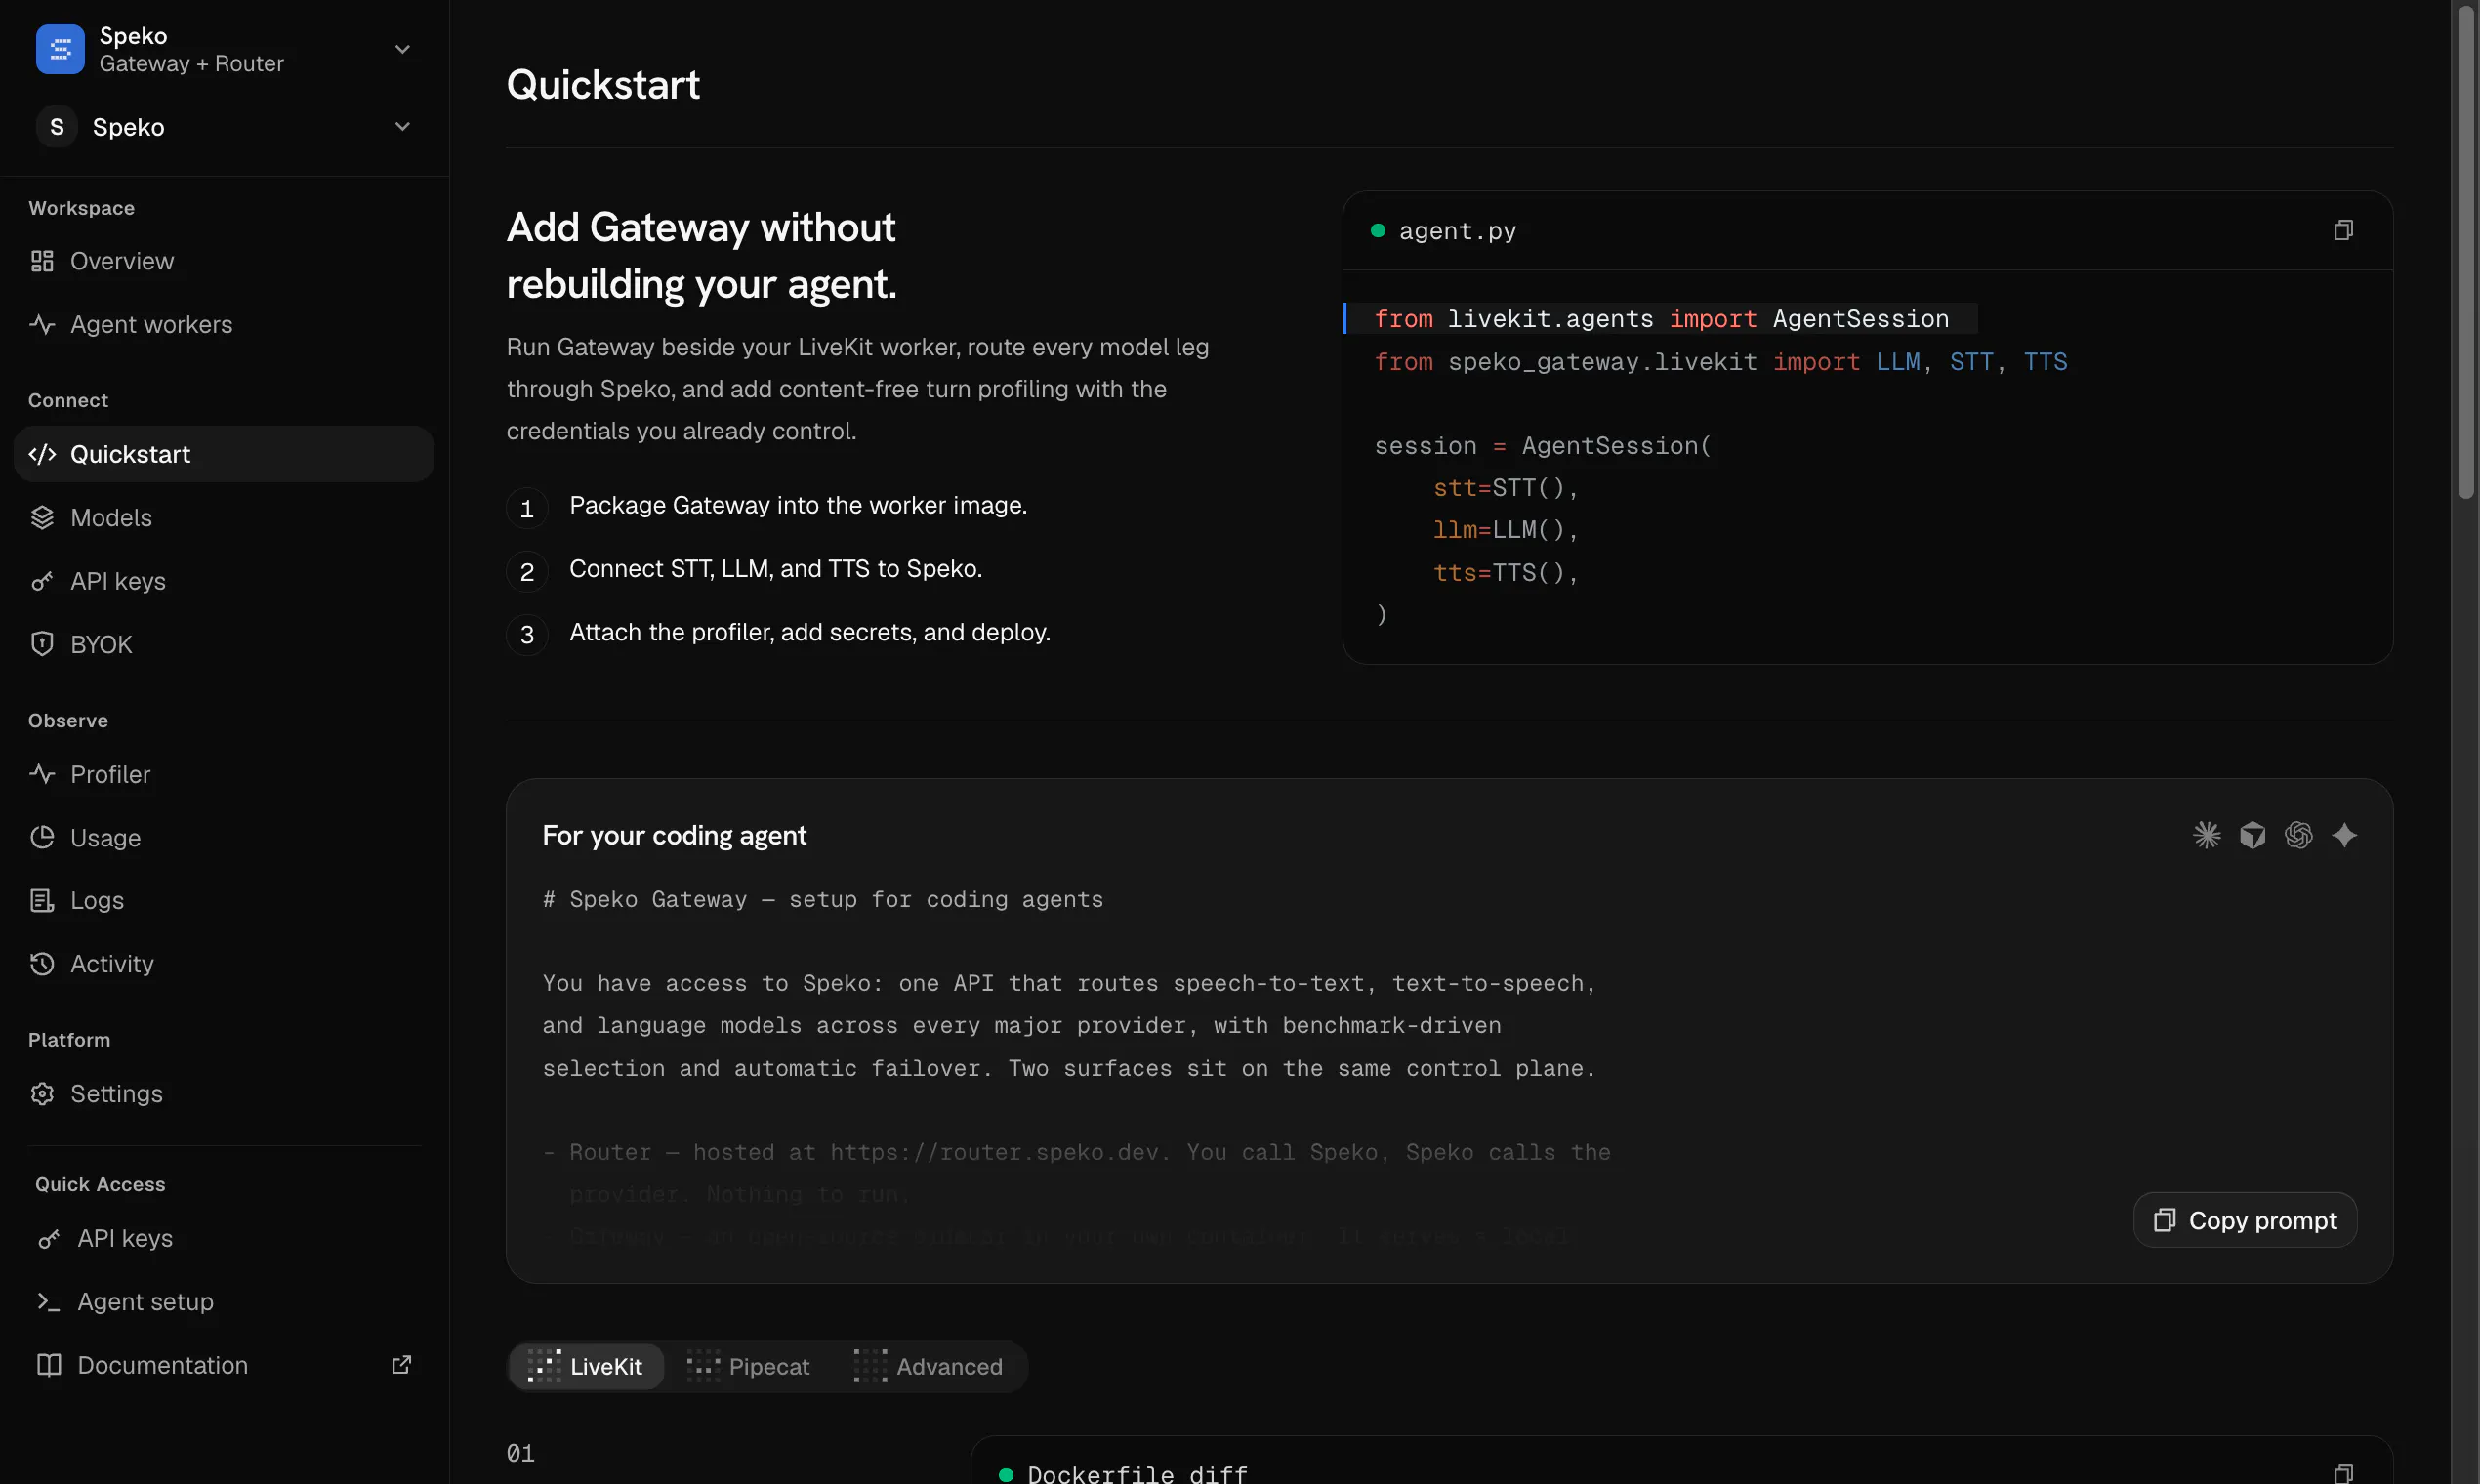2480x1484 pixels.
Task: Open the Models page
Action: tap(224, 518)
